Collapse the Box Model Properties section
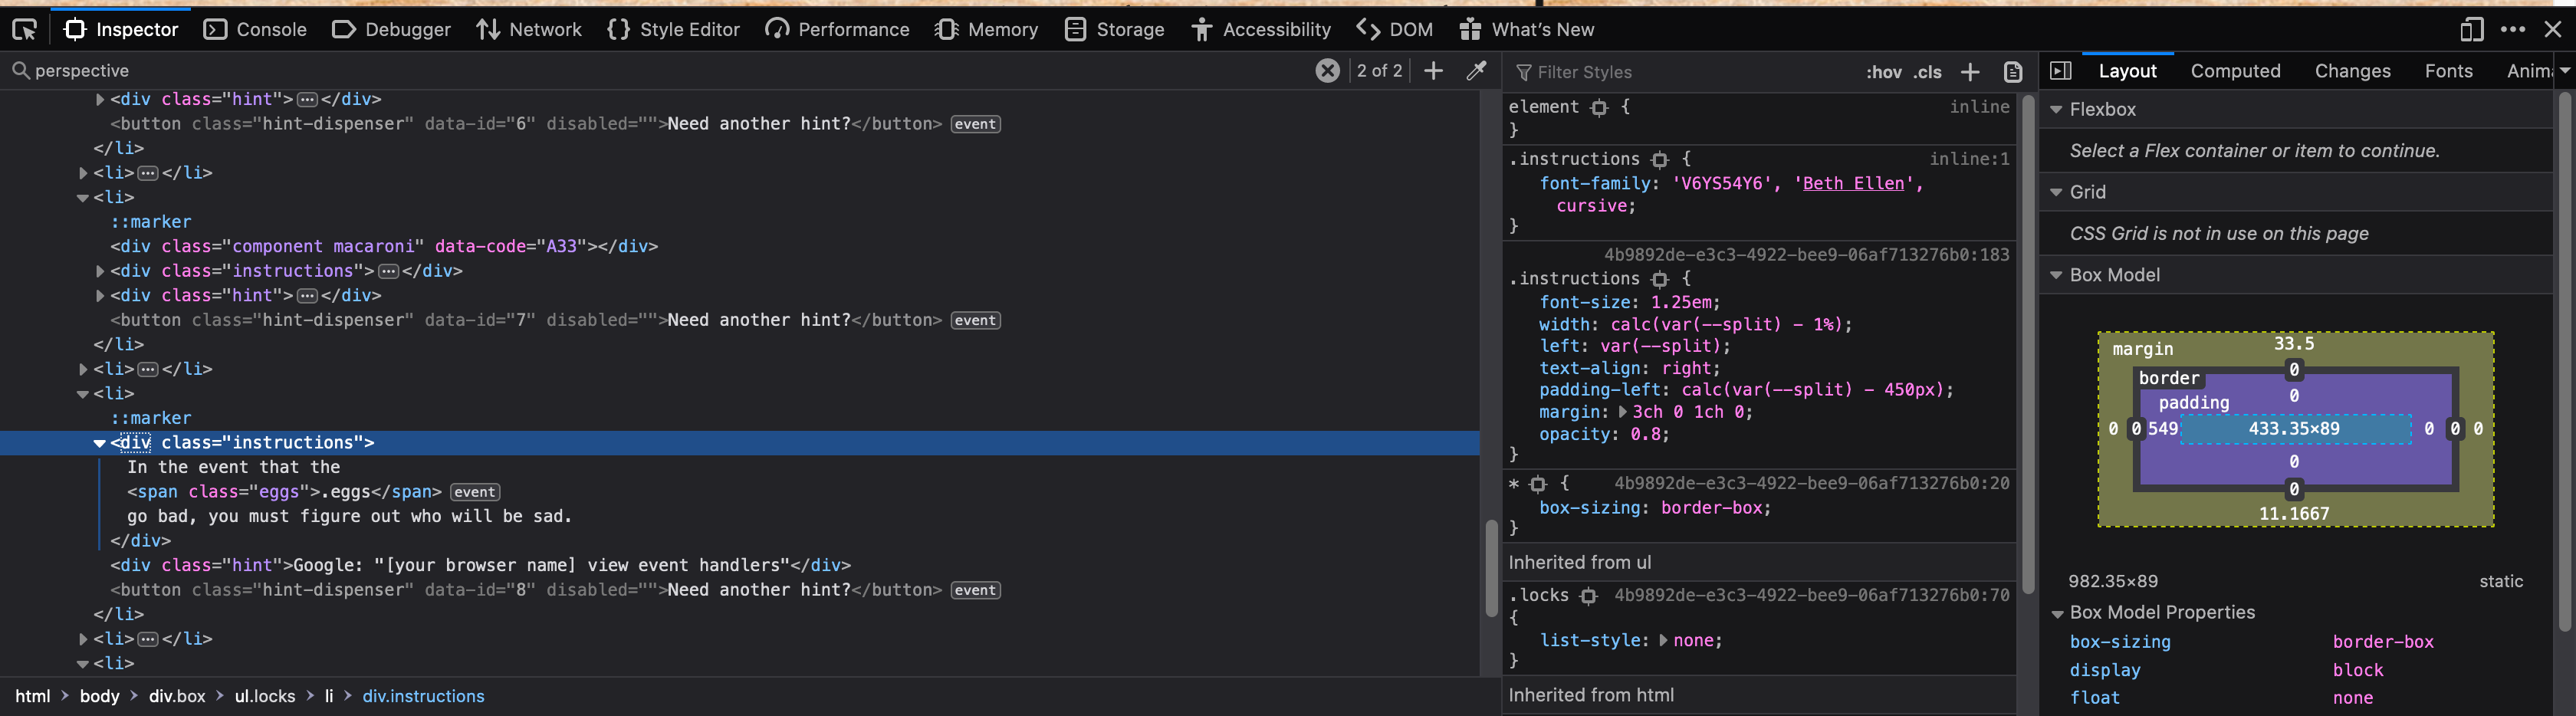Screen dimensions: 2576x716 coord(2057,613)
